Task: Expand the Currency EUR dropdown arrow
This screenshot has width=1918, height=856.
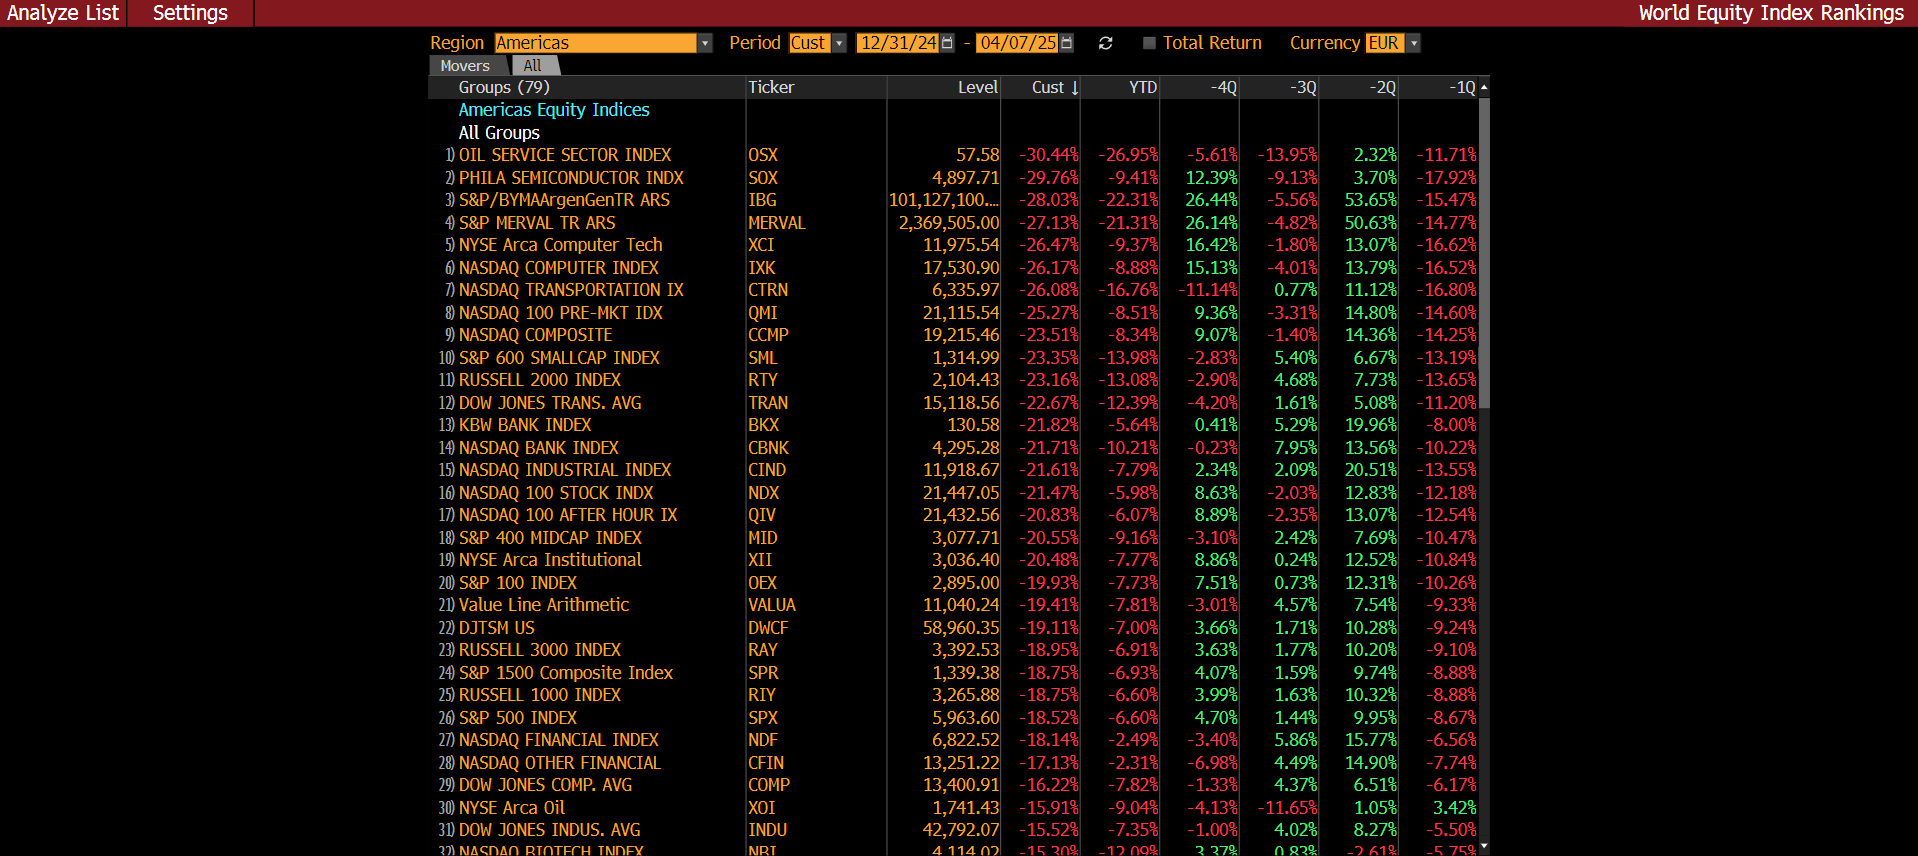Action: pyautogui.click(x=1413, y=43)
